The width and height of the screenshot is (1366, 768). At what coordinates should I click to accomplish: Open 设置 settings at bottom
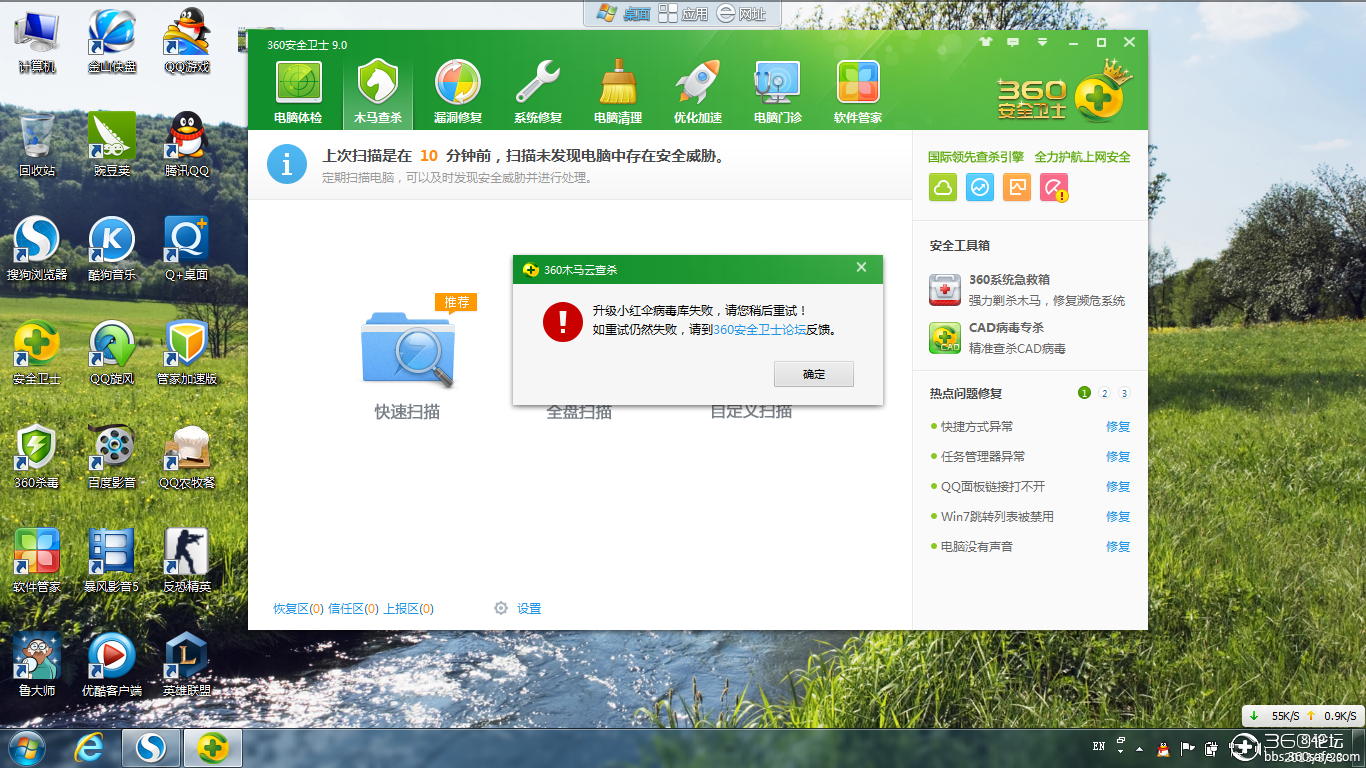coord(517,608)
